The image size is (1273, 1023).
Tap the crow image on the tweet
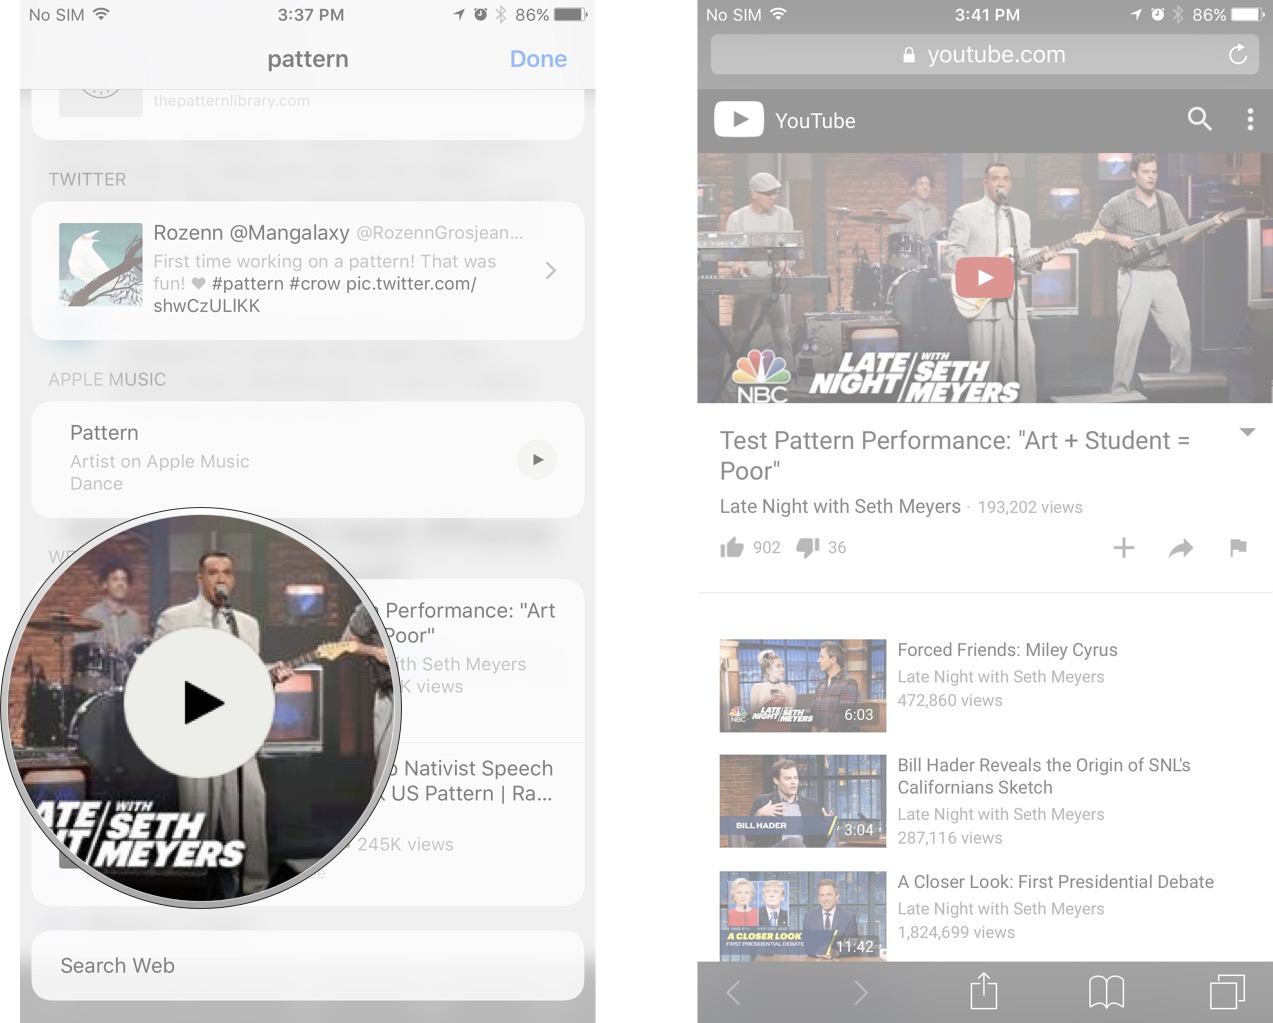pyautogui.click(x=100, y=265)
